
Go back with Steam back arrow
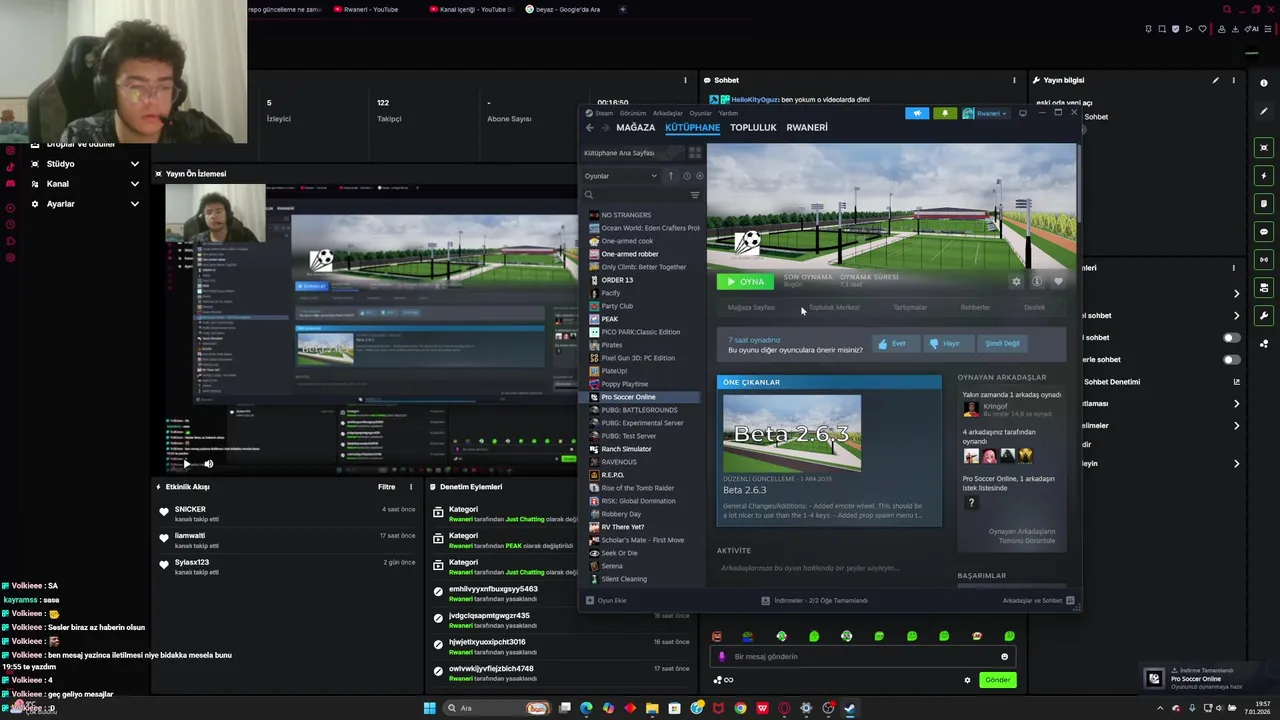[590, 127]
